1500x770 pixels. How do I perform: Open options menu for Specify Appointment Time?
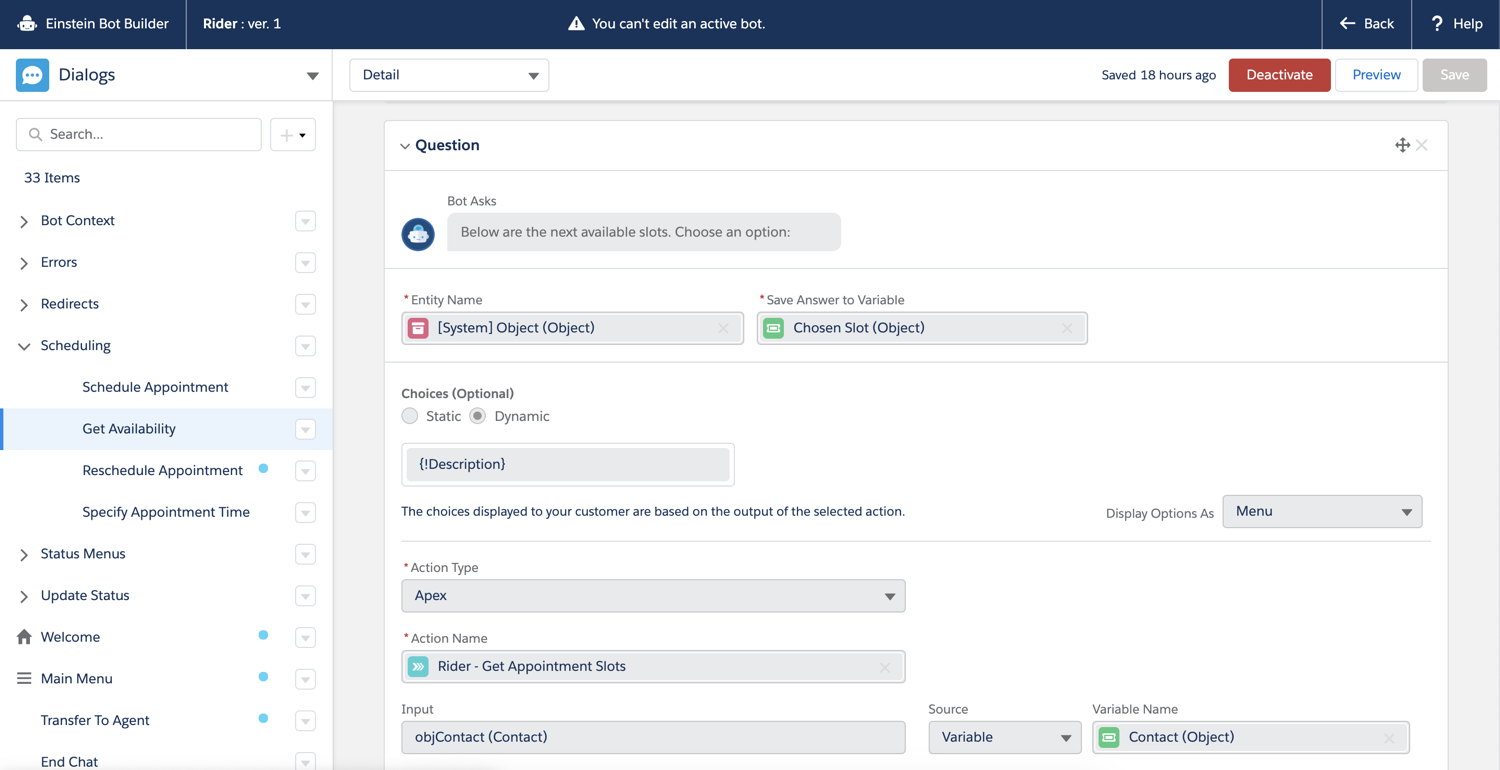[x=305, y=513]
